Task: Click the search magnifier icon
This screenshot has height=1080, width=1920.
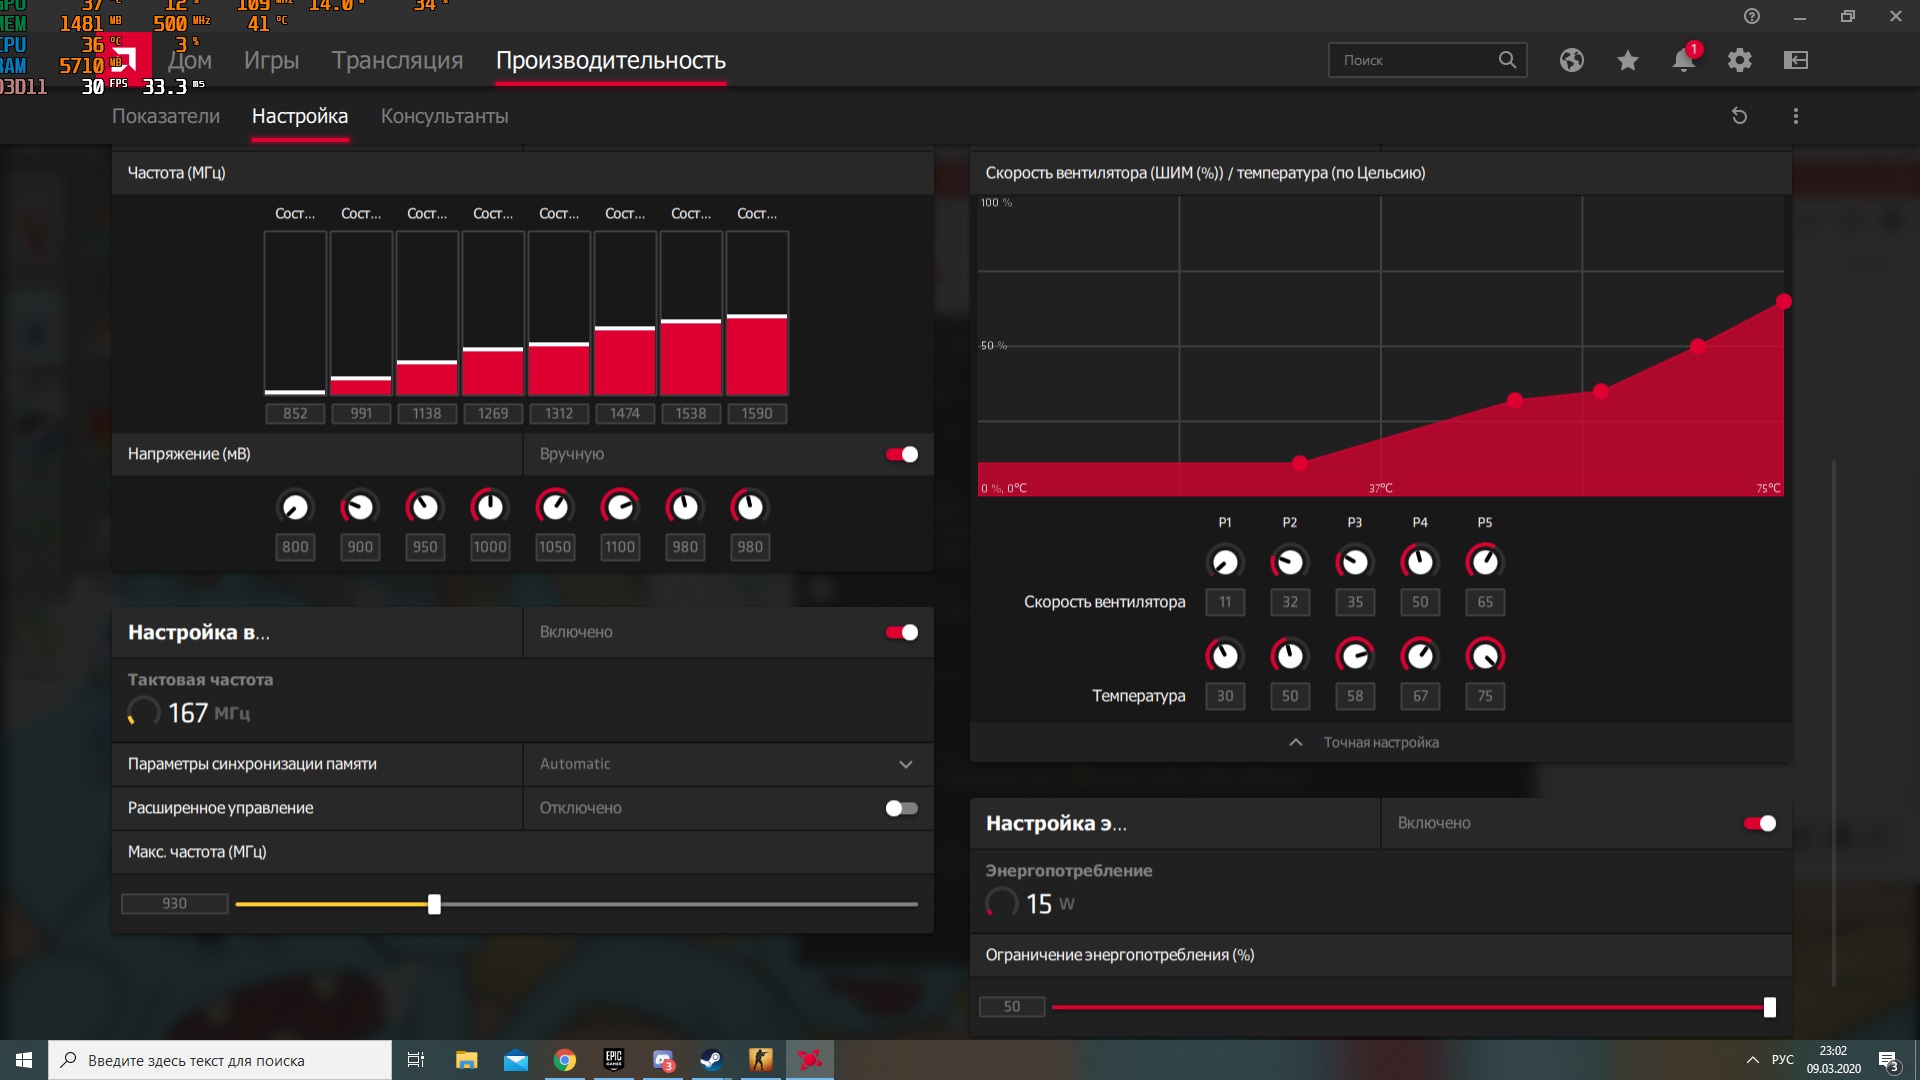Action: [1507, 60]
